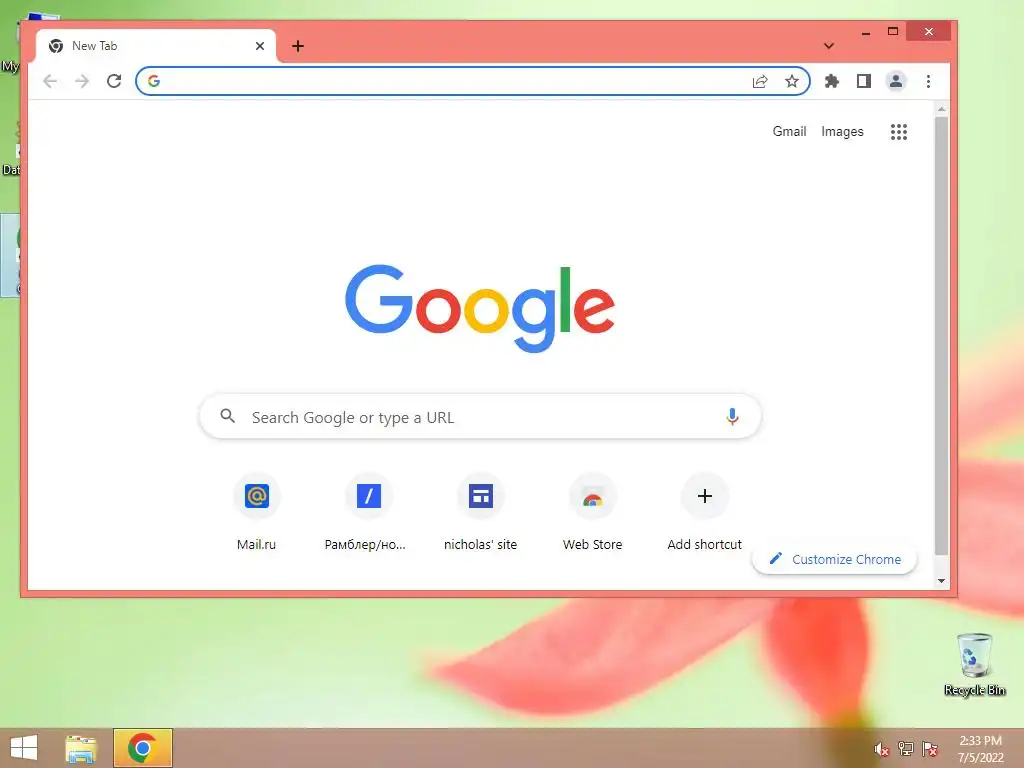Click the scrollbar up arrow
1024x768 pixels.
click(941, 108)
